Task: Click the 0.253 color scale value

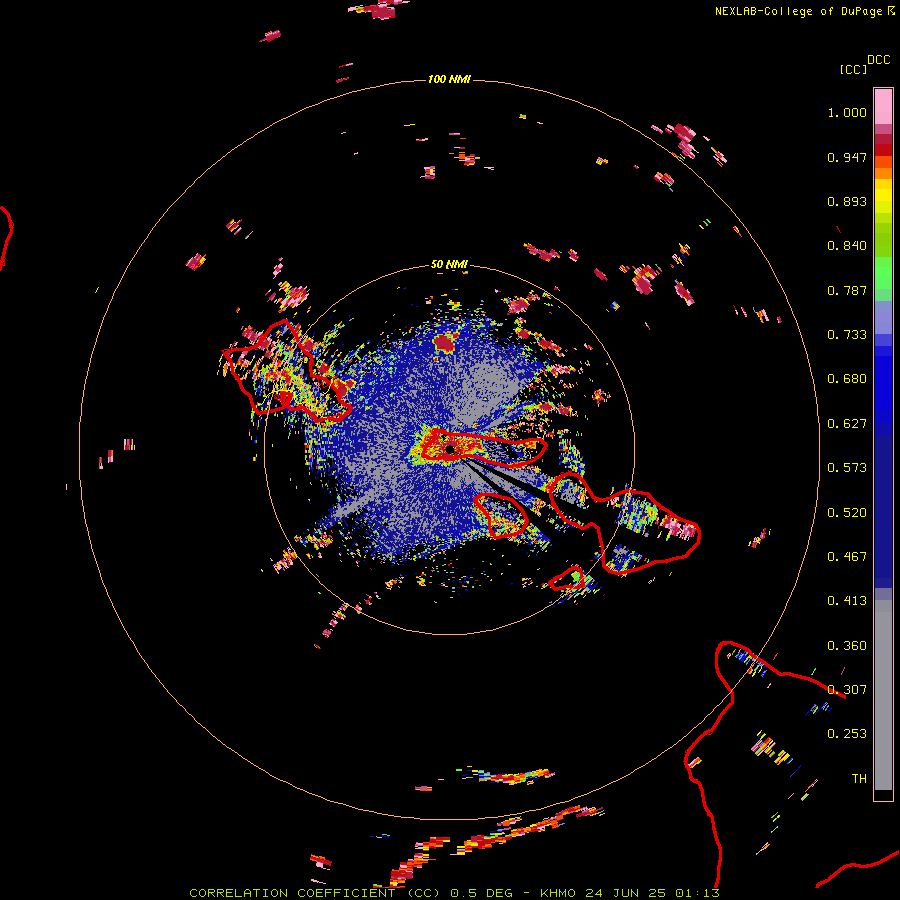Action: (847, 734)
